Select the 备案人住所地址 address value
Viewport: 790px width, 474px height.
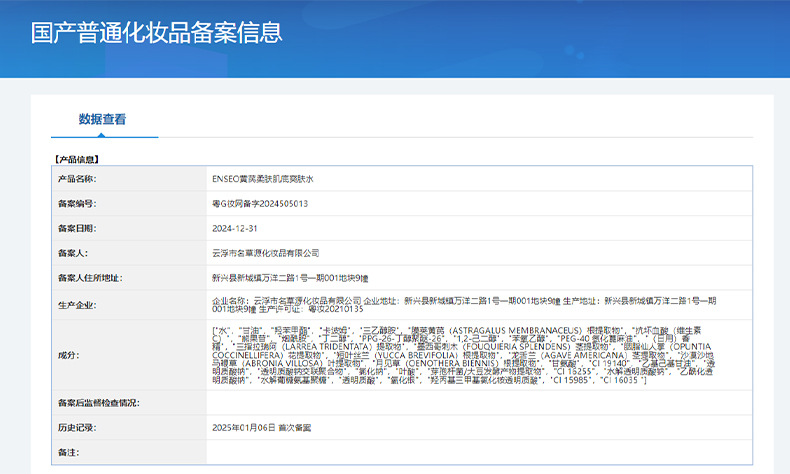tap(290, 278)
